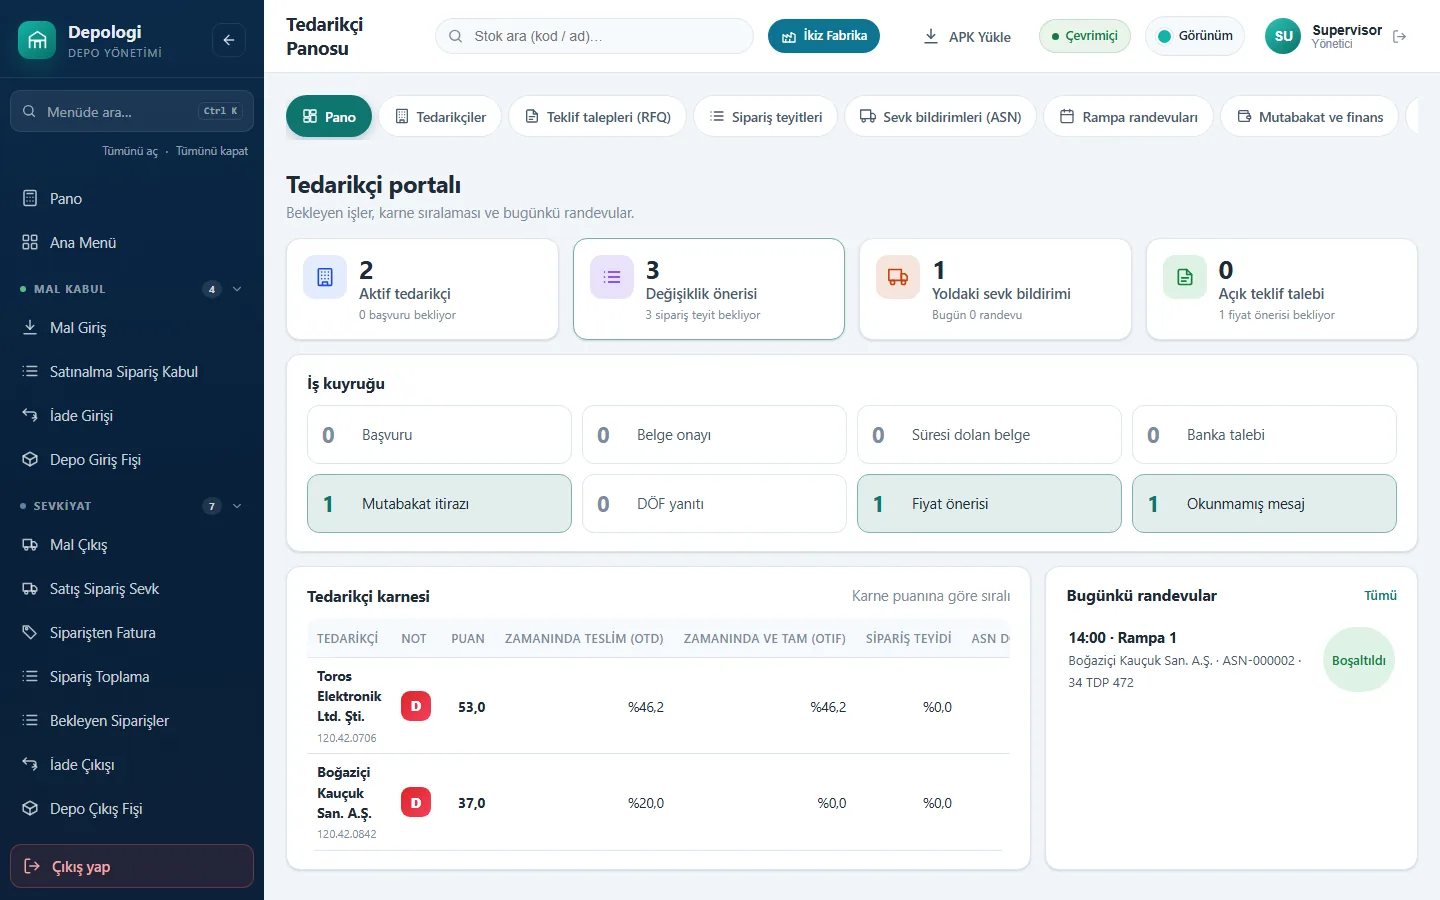Open Tümü link in Bugünkü randevular
1440x900 pixels.
pyautogui.click(x=1380, y=595)
